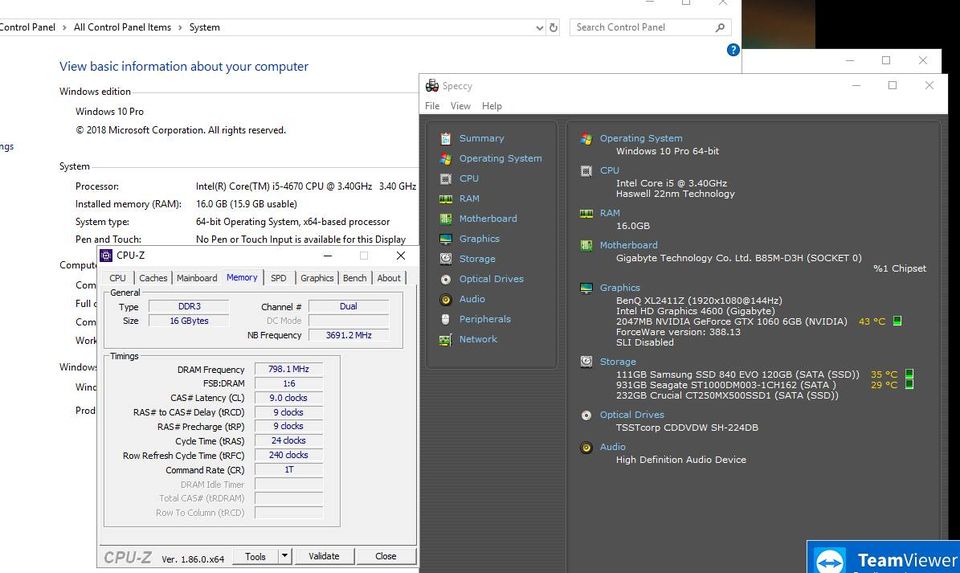Click the Motherboard icon in Speccy sidebar
The height and width of the screenshot is (573, 960).
point(446,218)
